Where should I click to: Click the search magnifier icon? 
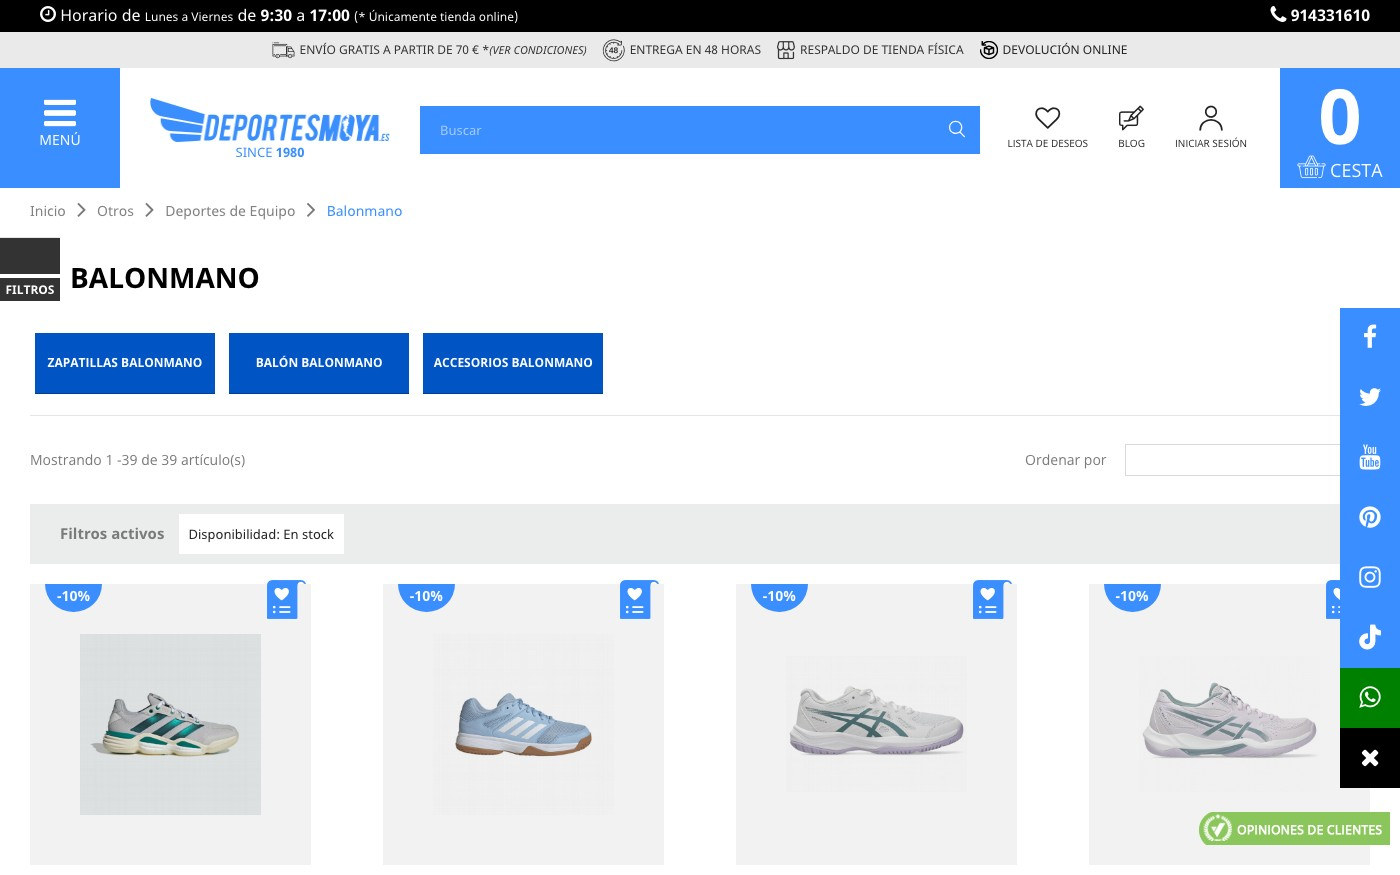[x=957, y=129]
